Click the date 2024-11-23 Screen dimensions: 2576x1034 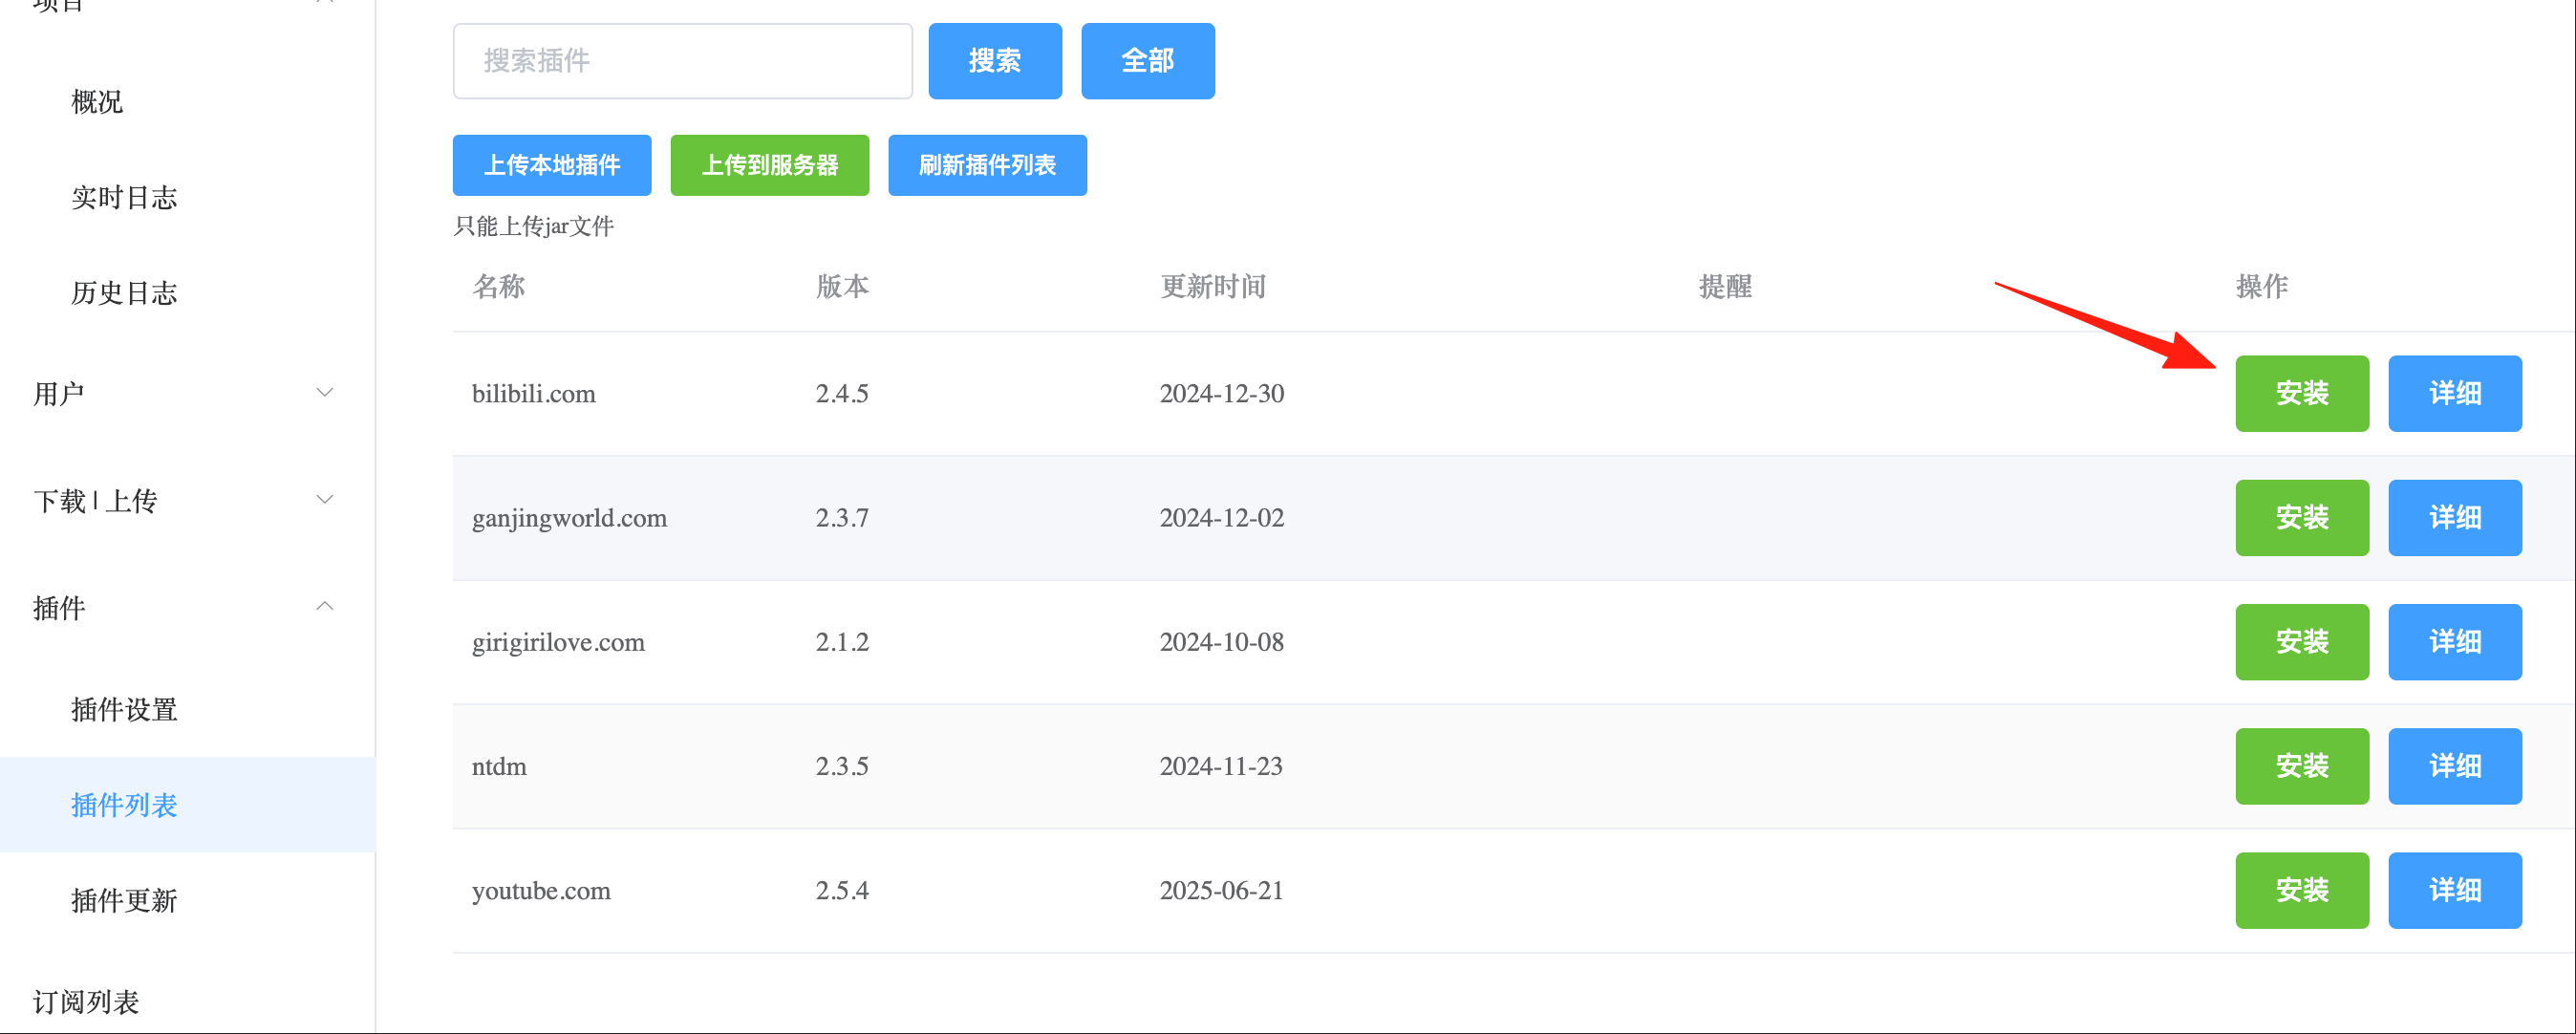click(x=1221, y=766)
